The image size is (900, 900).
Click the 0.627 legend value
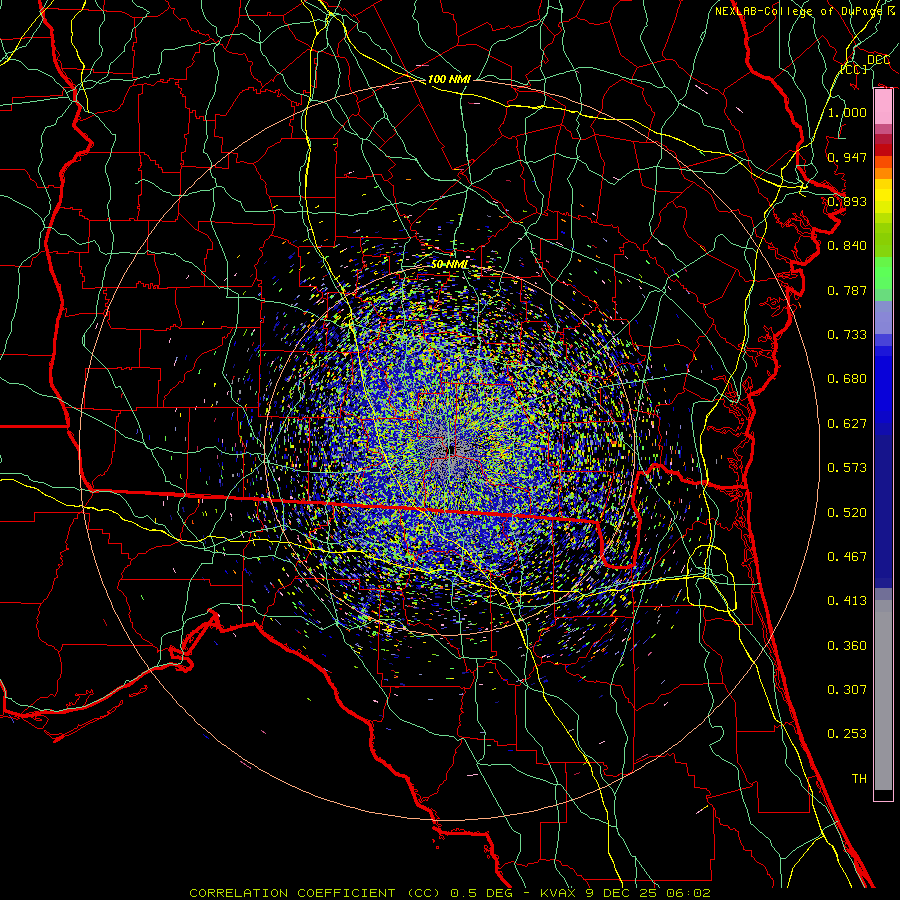click(847, 424)
